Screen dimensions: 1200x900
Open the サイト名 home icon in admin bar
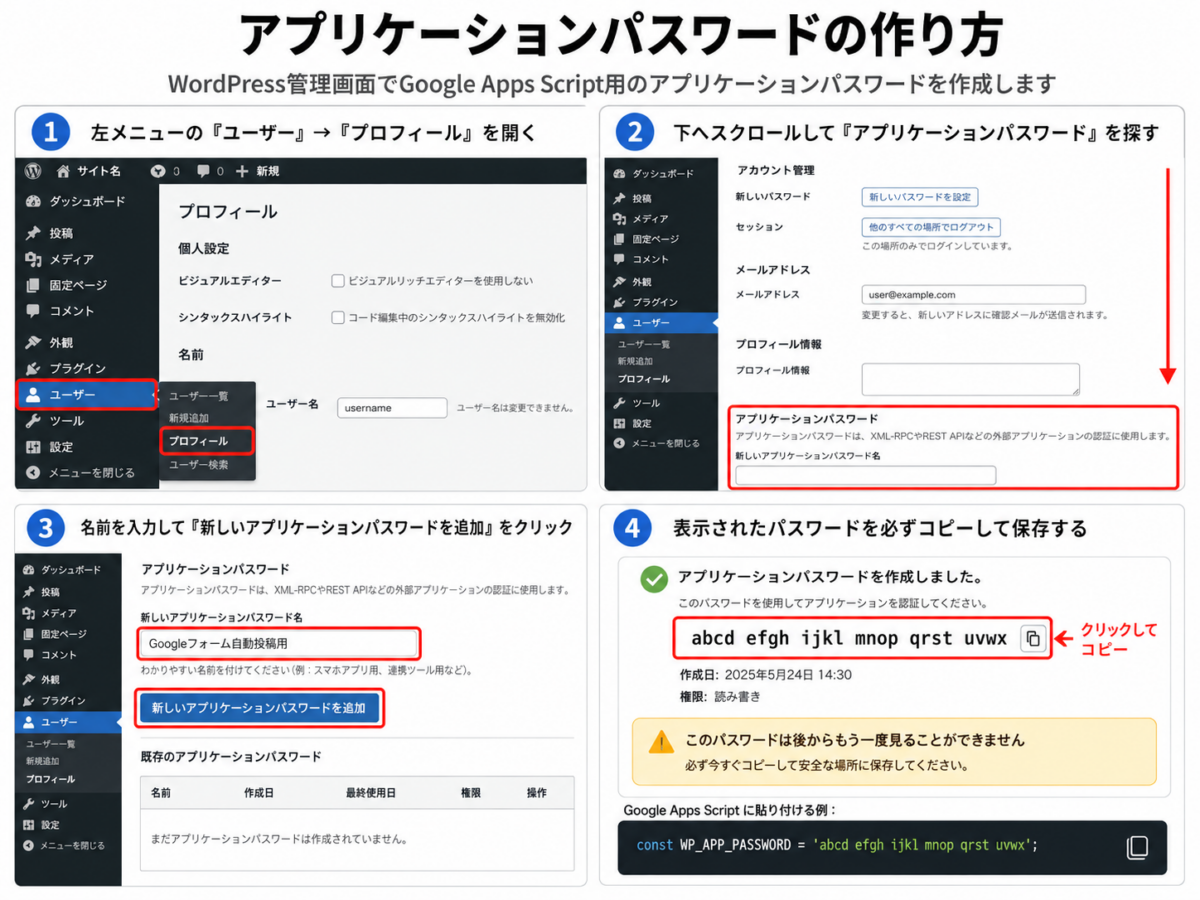[x=64, y=171]
